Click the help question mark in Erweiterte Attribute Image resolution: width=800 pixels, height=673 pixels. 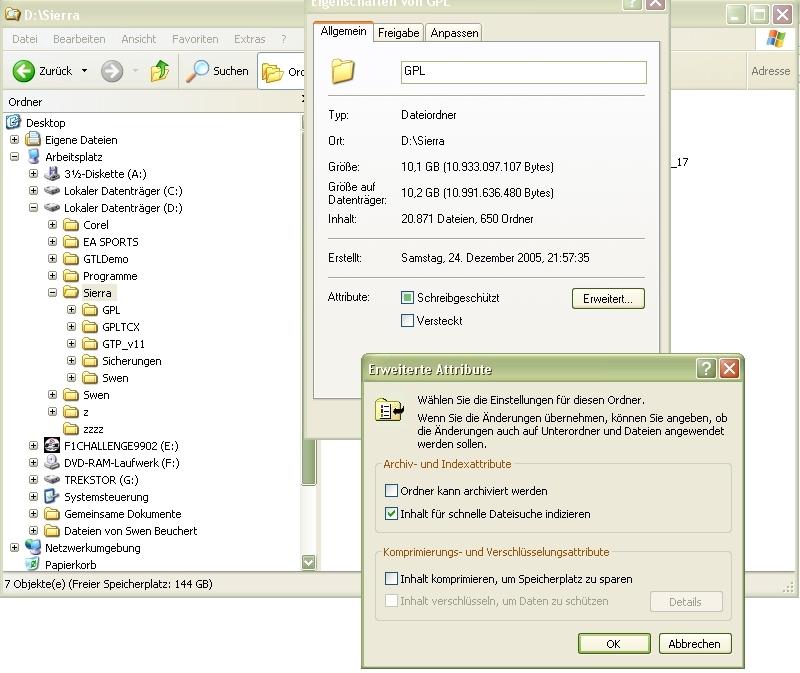pyautogui.click(x=706, y=369)
